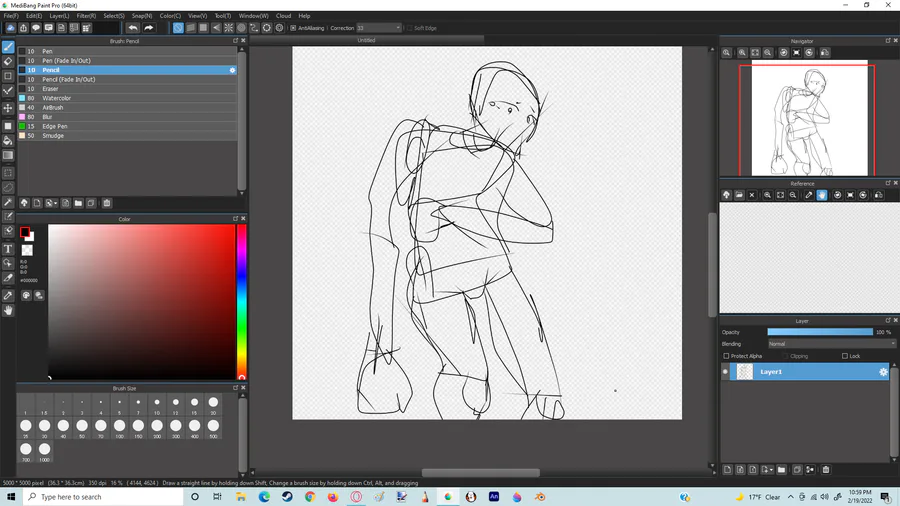Open the Window menu

click(253, 16)
